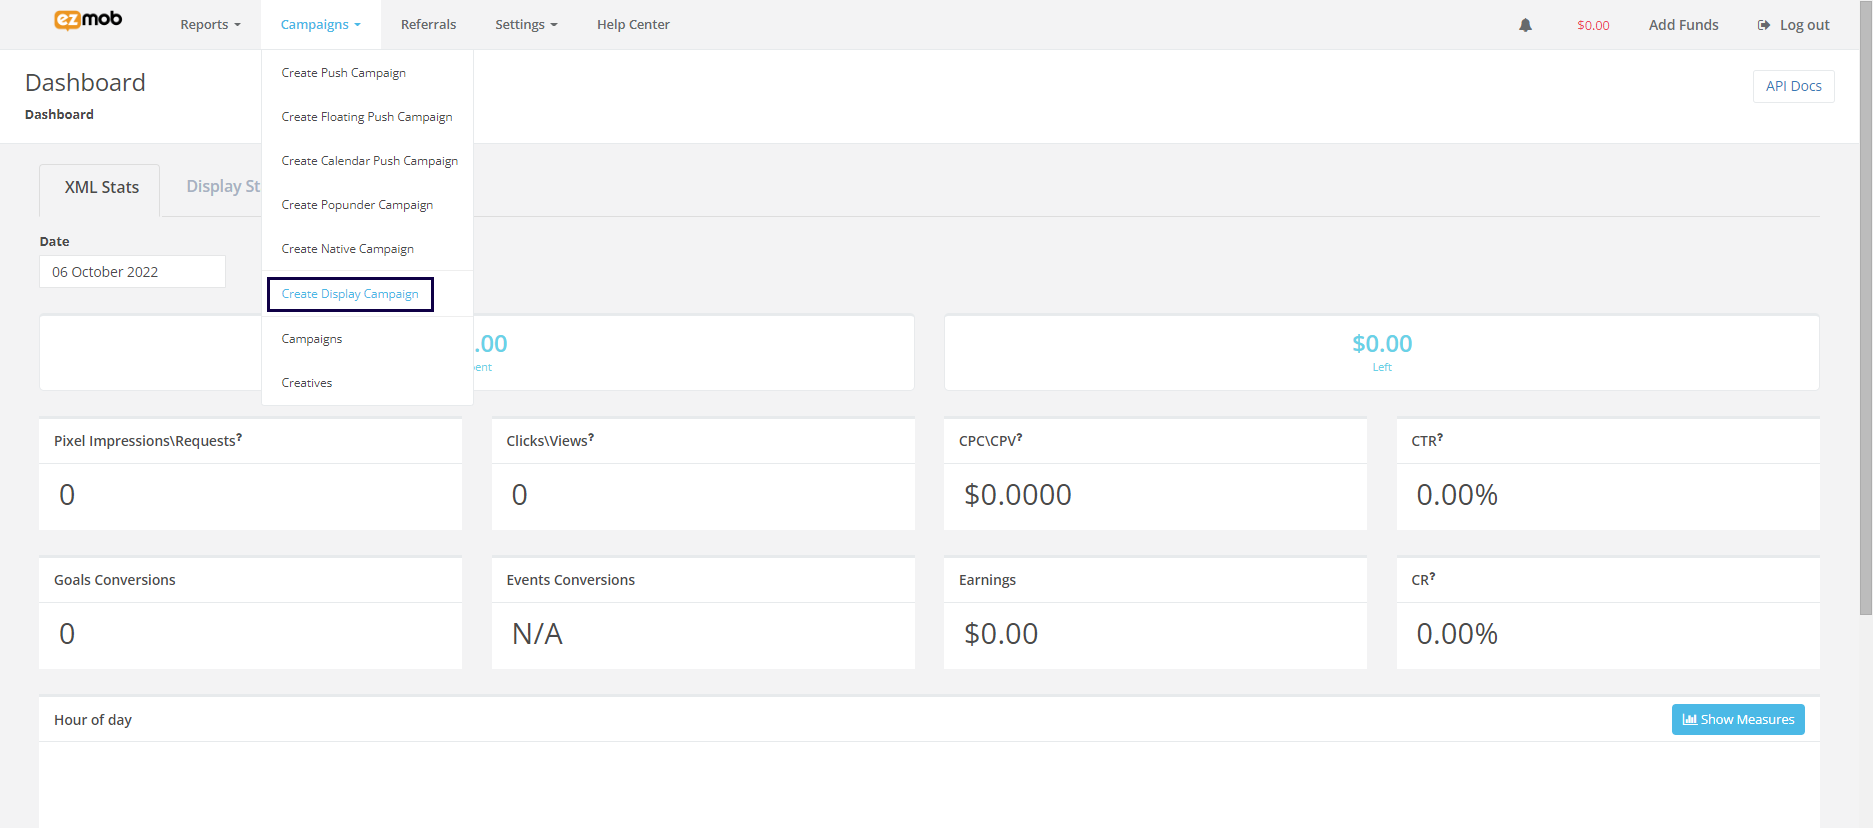Open the Settings dropdown menu
Image resolution: width=1873 pixels, height=828 pixels.
pos(526,25)
